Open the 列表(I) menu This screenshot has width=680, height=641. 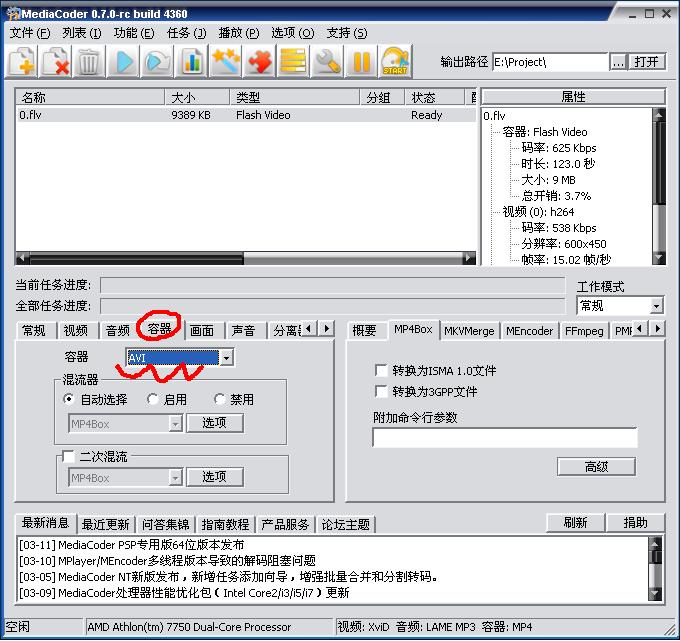click(x=82, y=33)
